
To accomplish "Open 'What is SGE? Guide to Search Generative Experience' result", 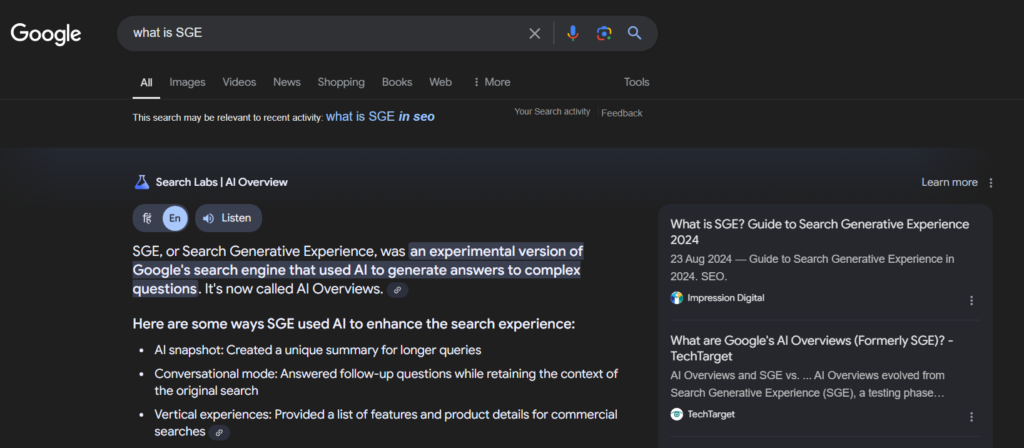I will (x=820, y=232).
